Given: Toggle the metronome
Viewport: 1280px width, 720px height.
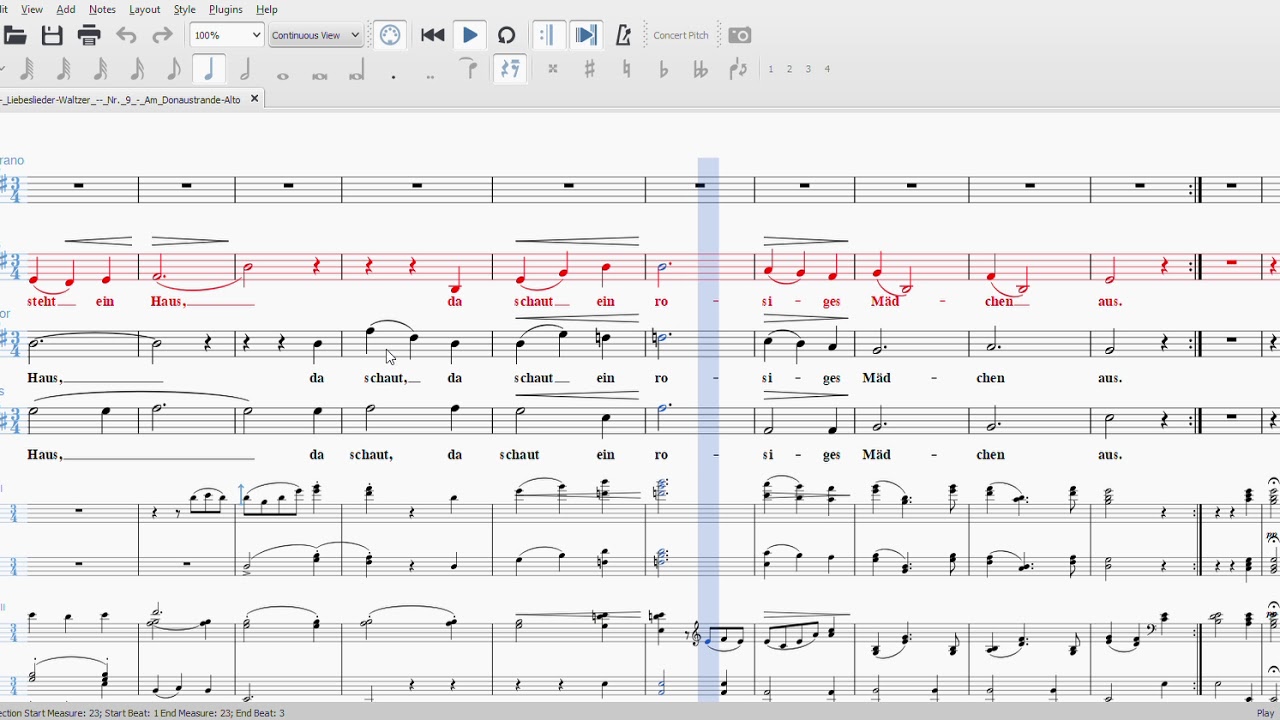Looking at the screenshot, I should (x=623, y=36).
